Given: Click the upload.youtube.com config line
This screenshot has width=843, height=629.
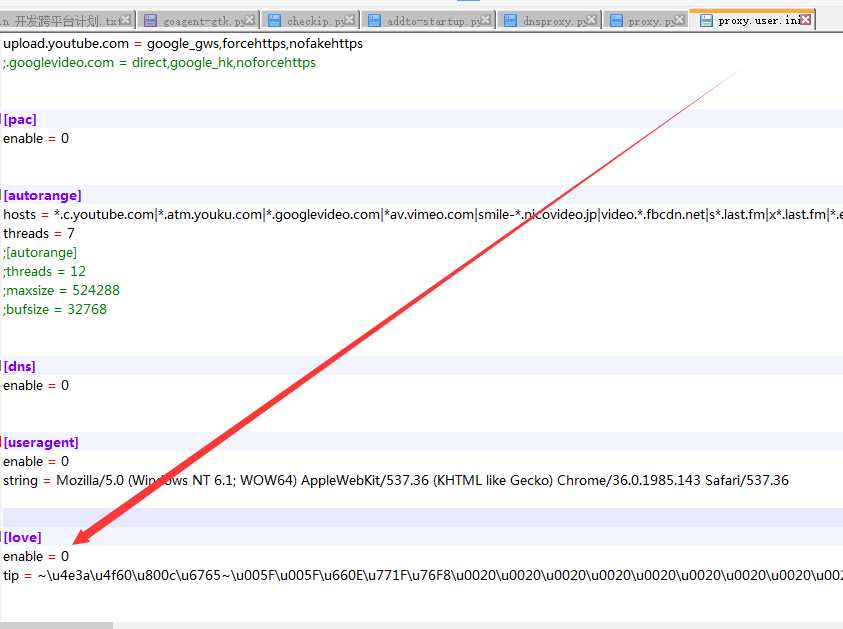Looking at the screenshot, I should click(183, 44).
